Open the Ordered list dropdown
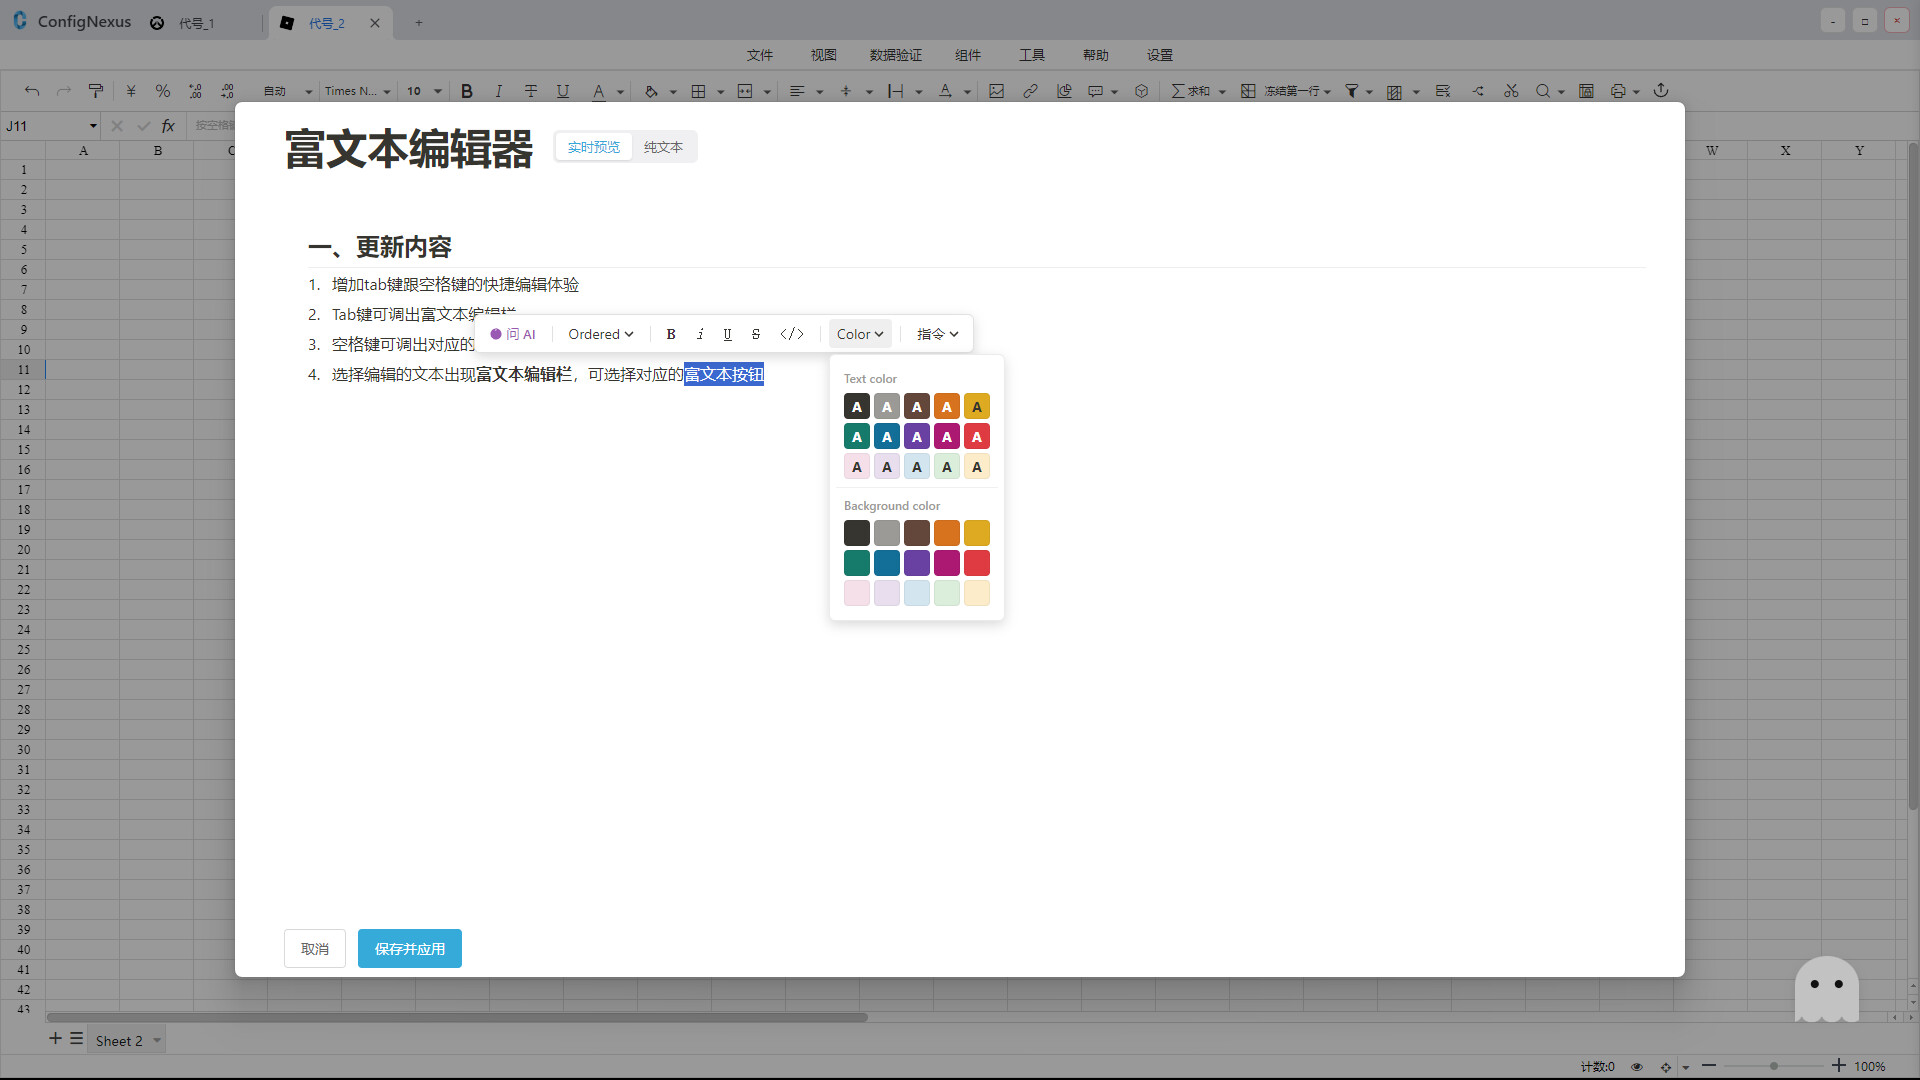The image size is (1920, 1080). click(599, 333)
